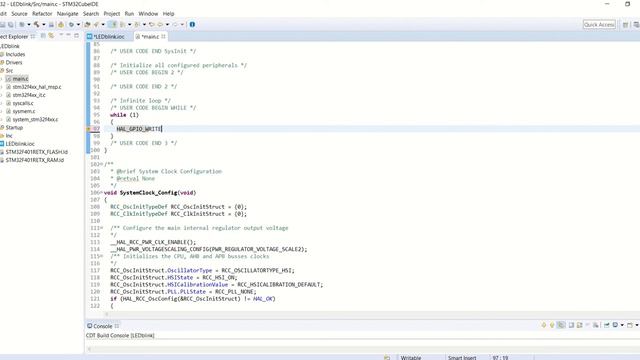Click the hammer Build icon in toolbar
The width and height of the screenshot is (640, 360).
[x=37, y=24]
